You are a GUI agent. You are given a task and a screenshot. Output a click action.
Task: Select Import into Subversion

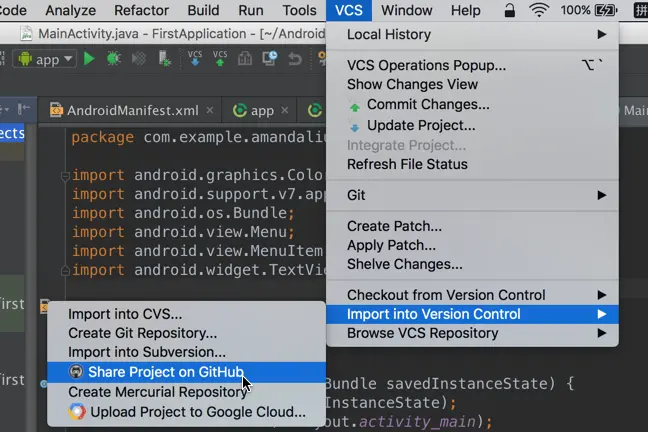pos(186,352)
